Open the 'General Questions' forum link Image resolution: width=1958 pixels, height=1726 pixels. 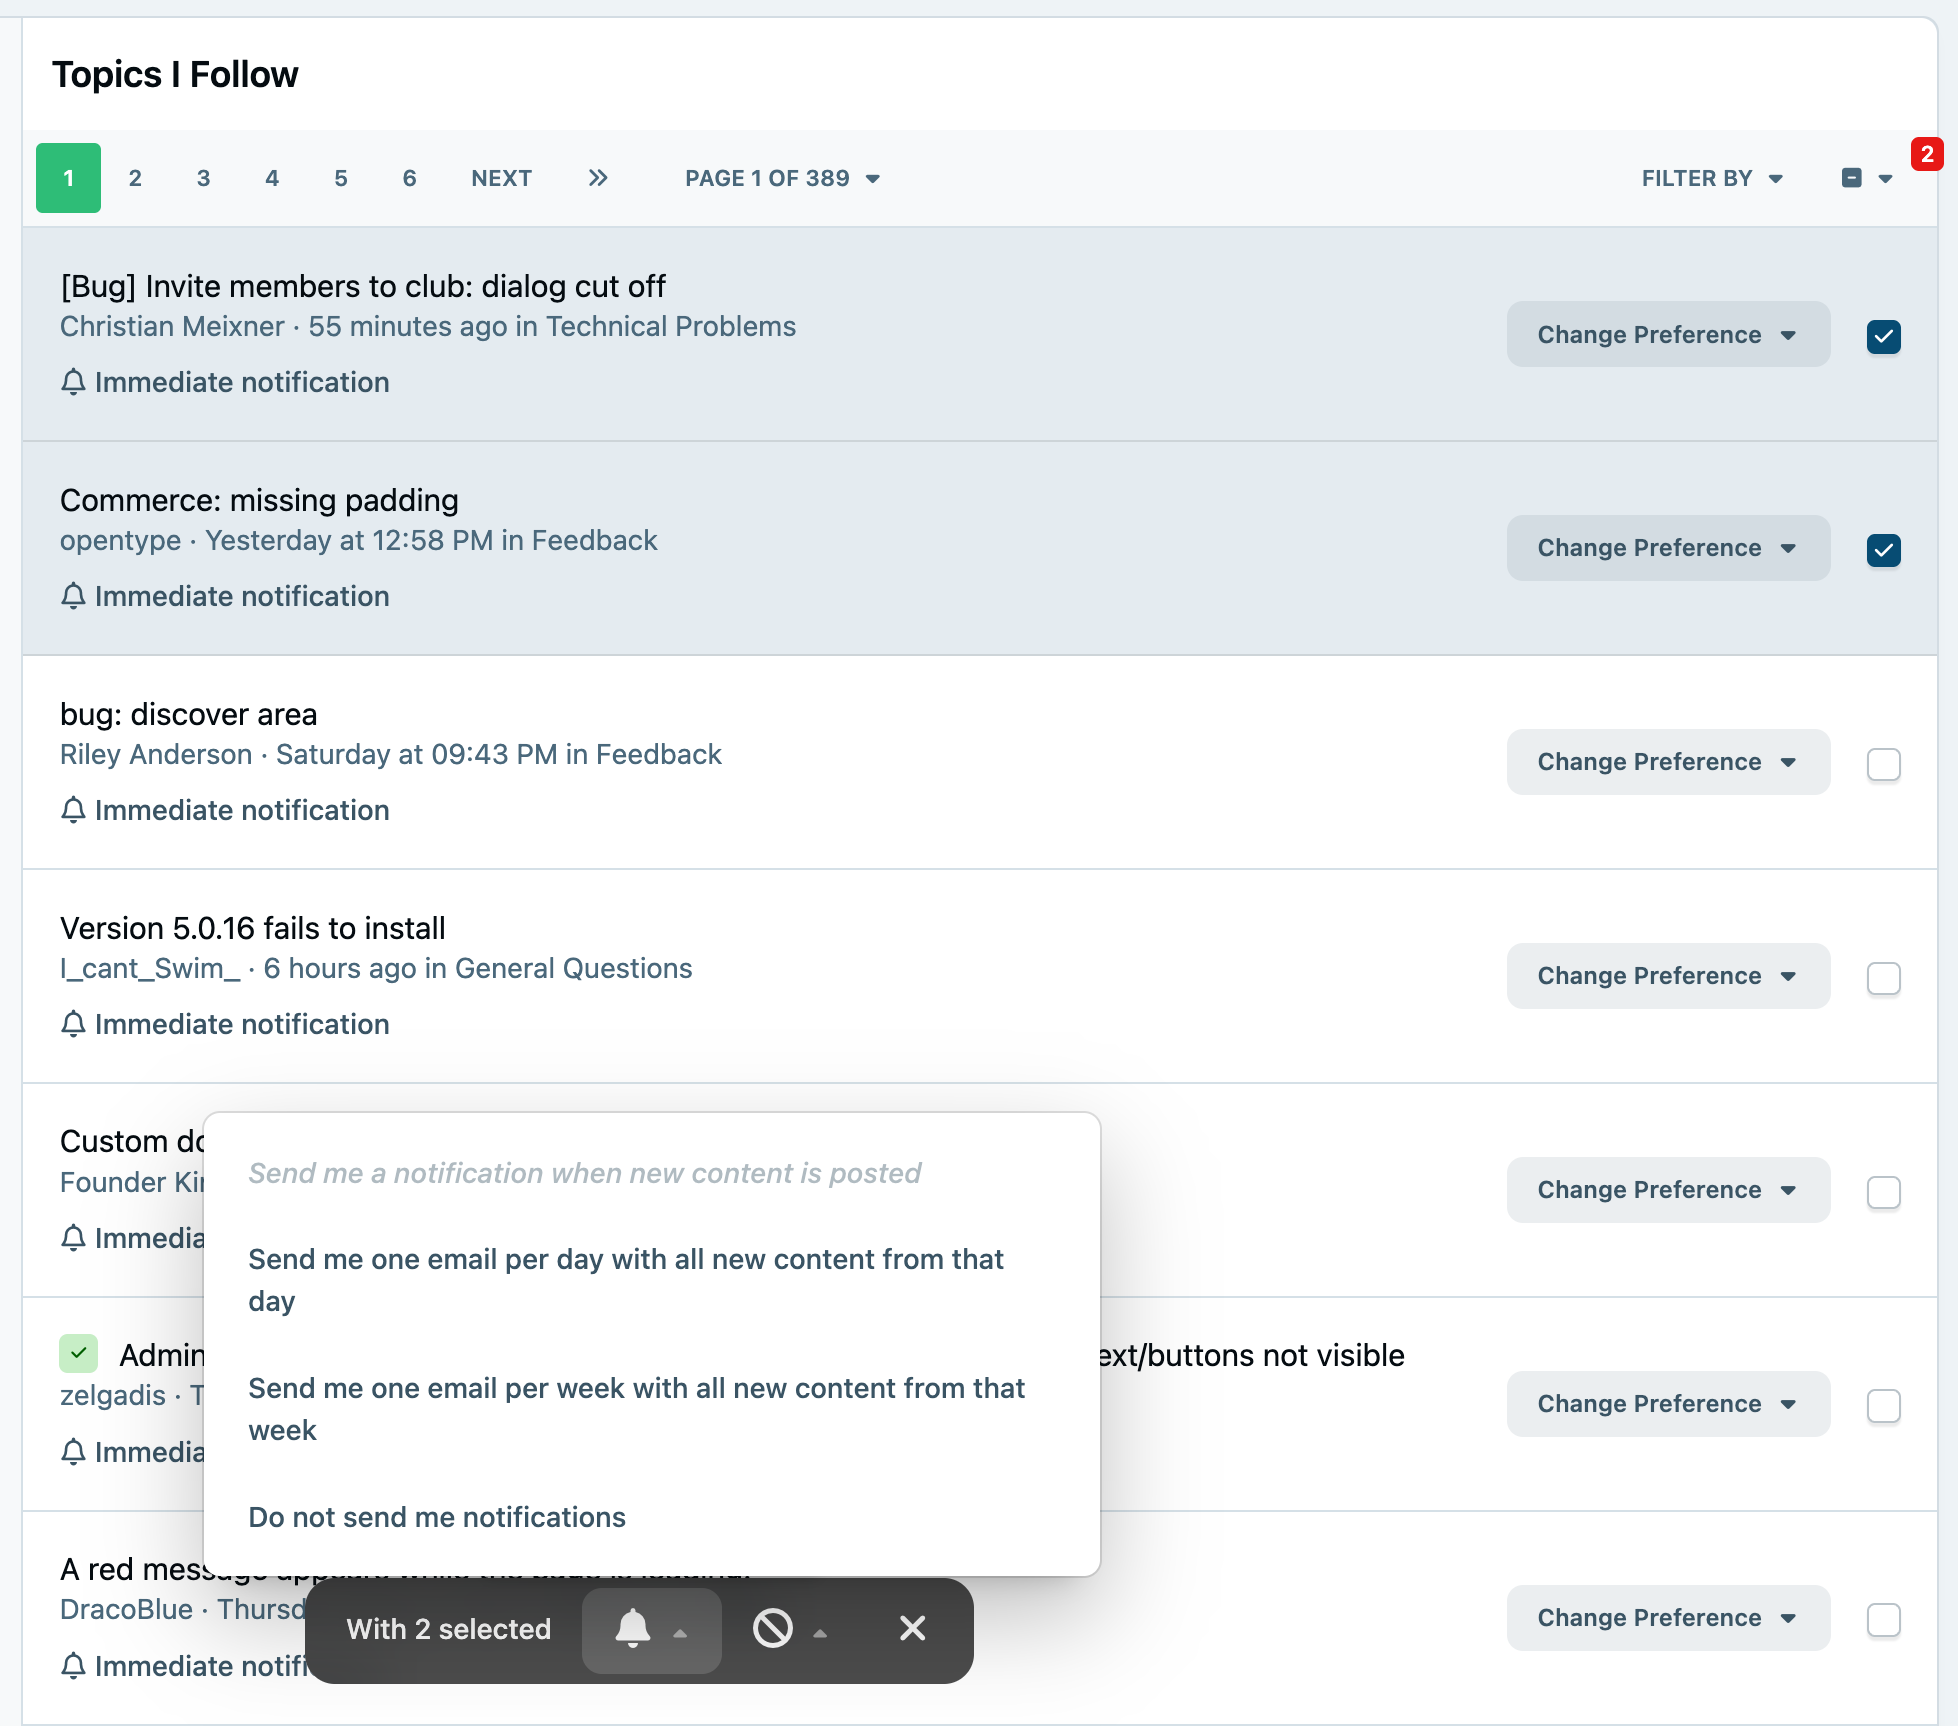574,969
